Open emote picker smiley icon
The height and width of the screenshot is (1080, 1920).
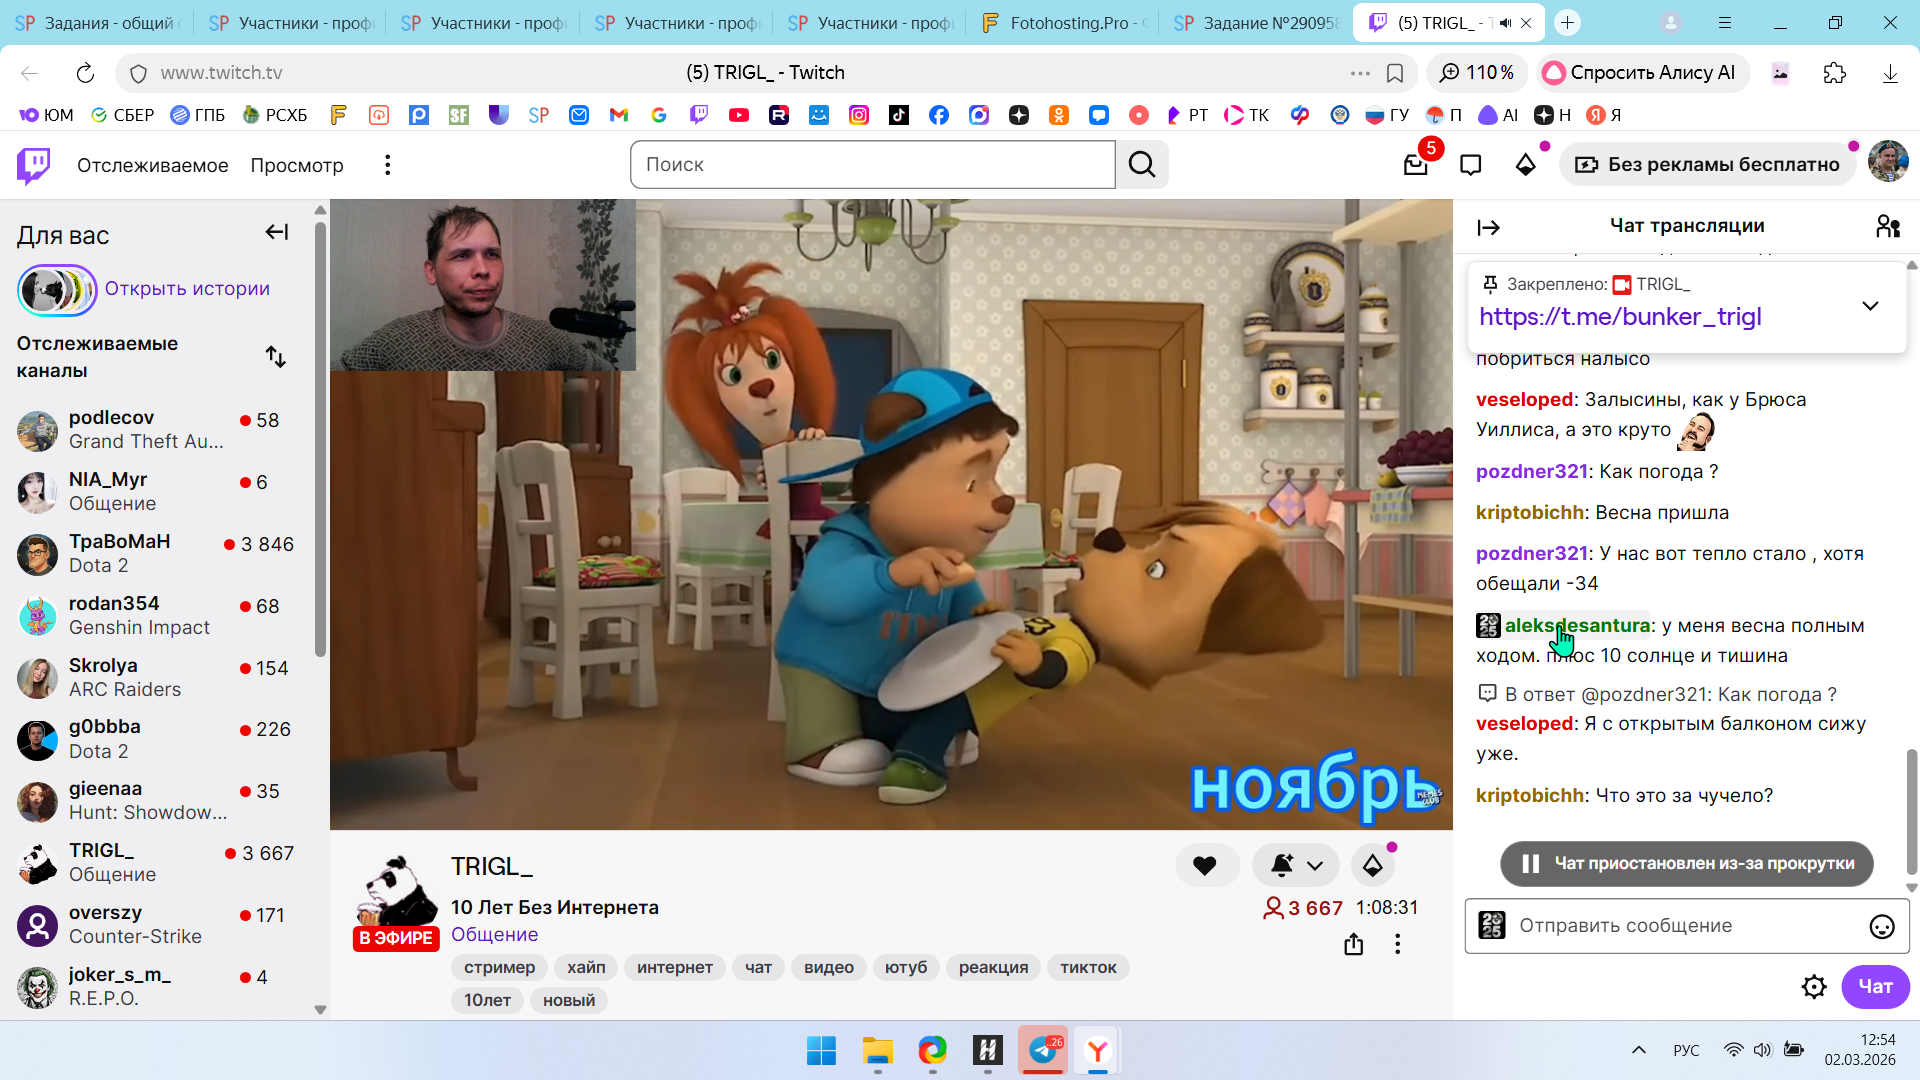point(1882,926)
